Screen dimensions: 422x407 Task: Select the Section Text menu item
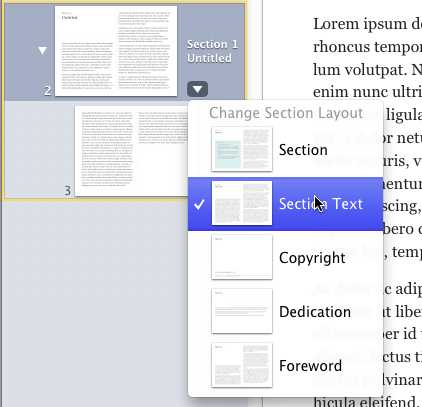pyautogui.click(x=285, y=204)
